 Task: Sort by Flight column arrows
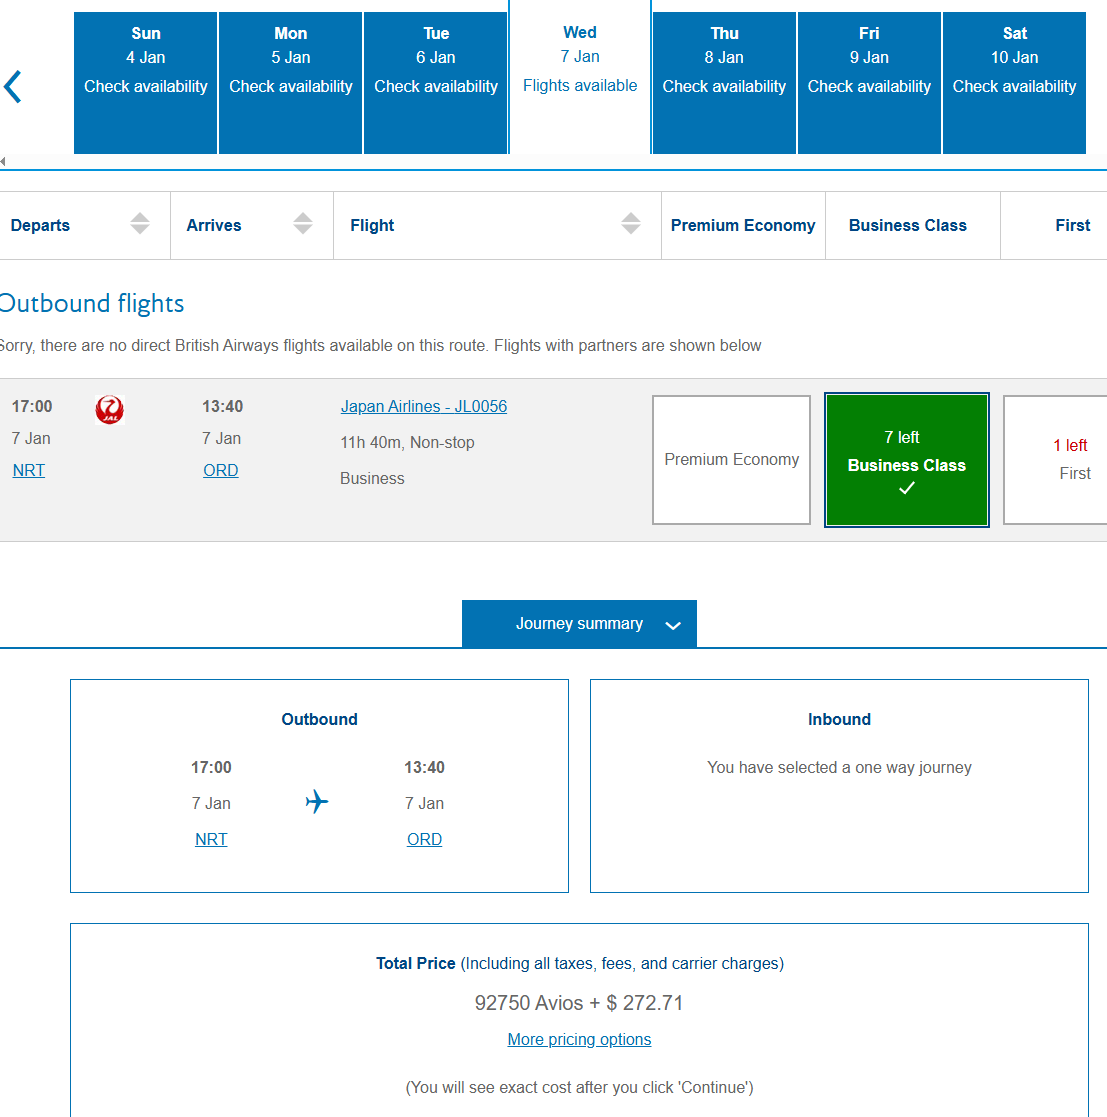(631, 224)
